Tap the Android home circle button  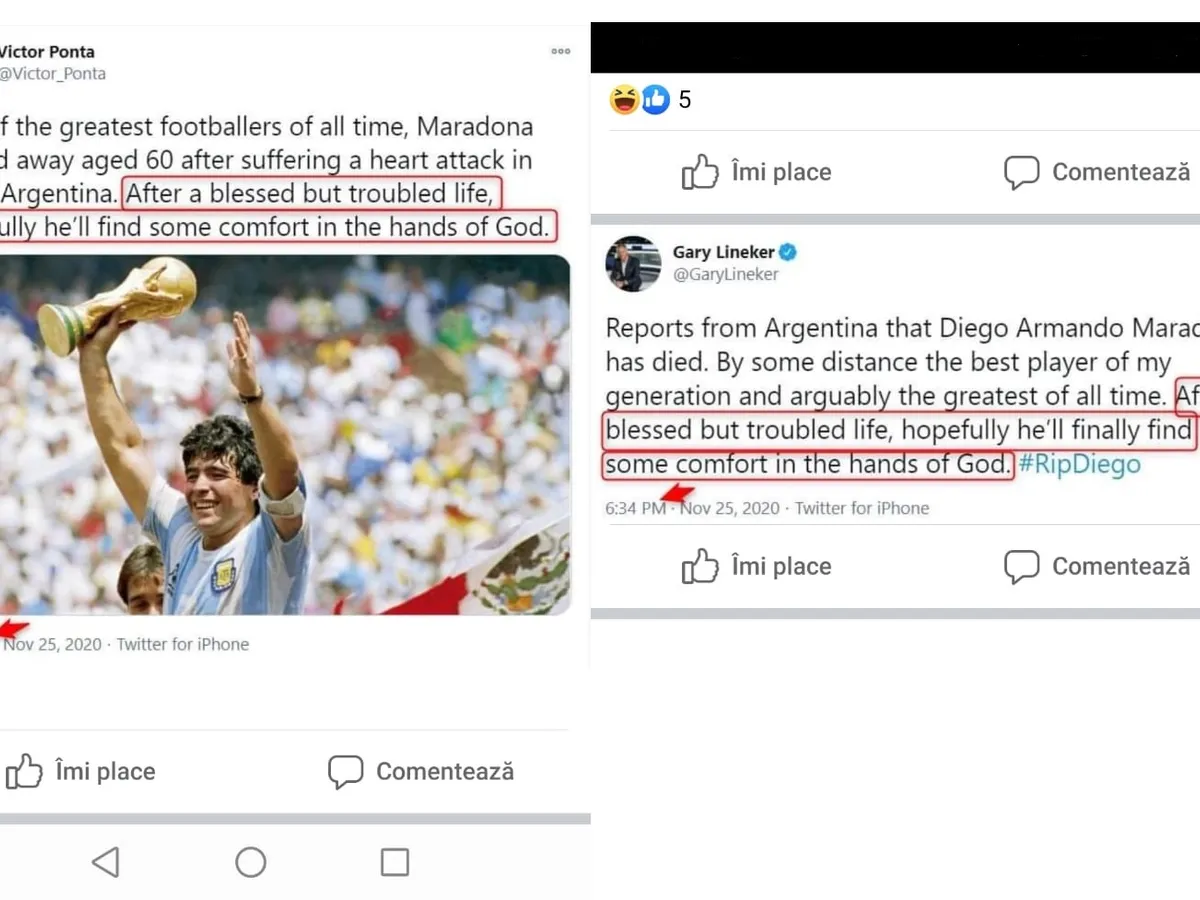tap(250, 862)
